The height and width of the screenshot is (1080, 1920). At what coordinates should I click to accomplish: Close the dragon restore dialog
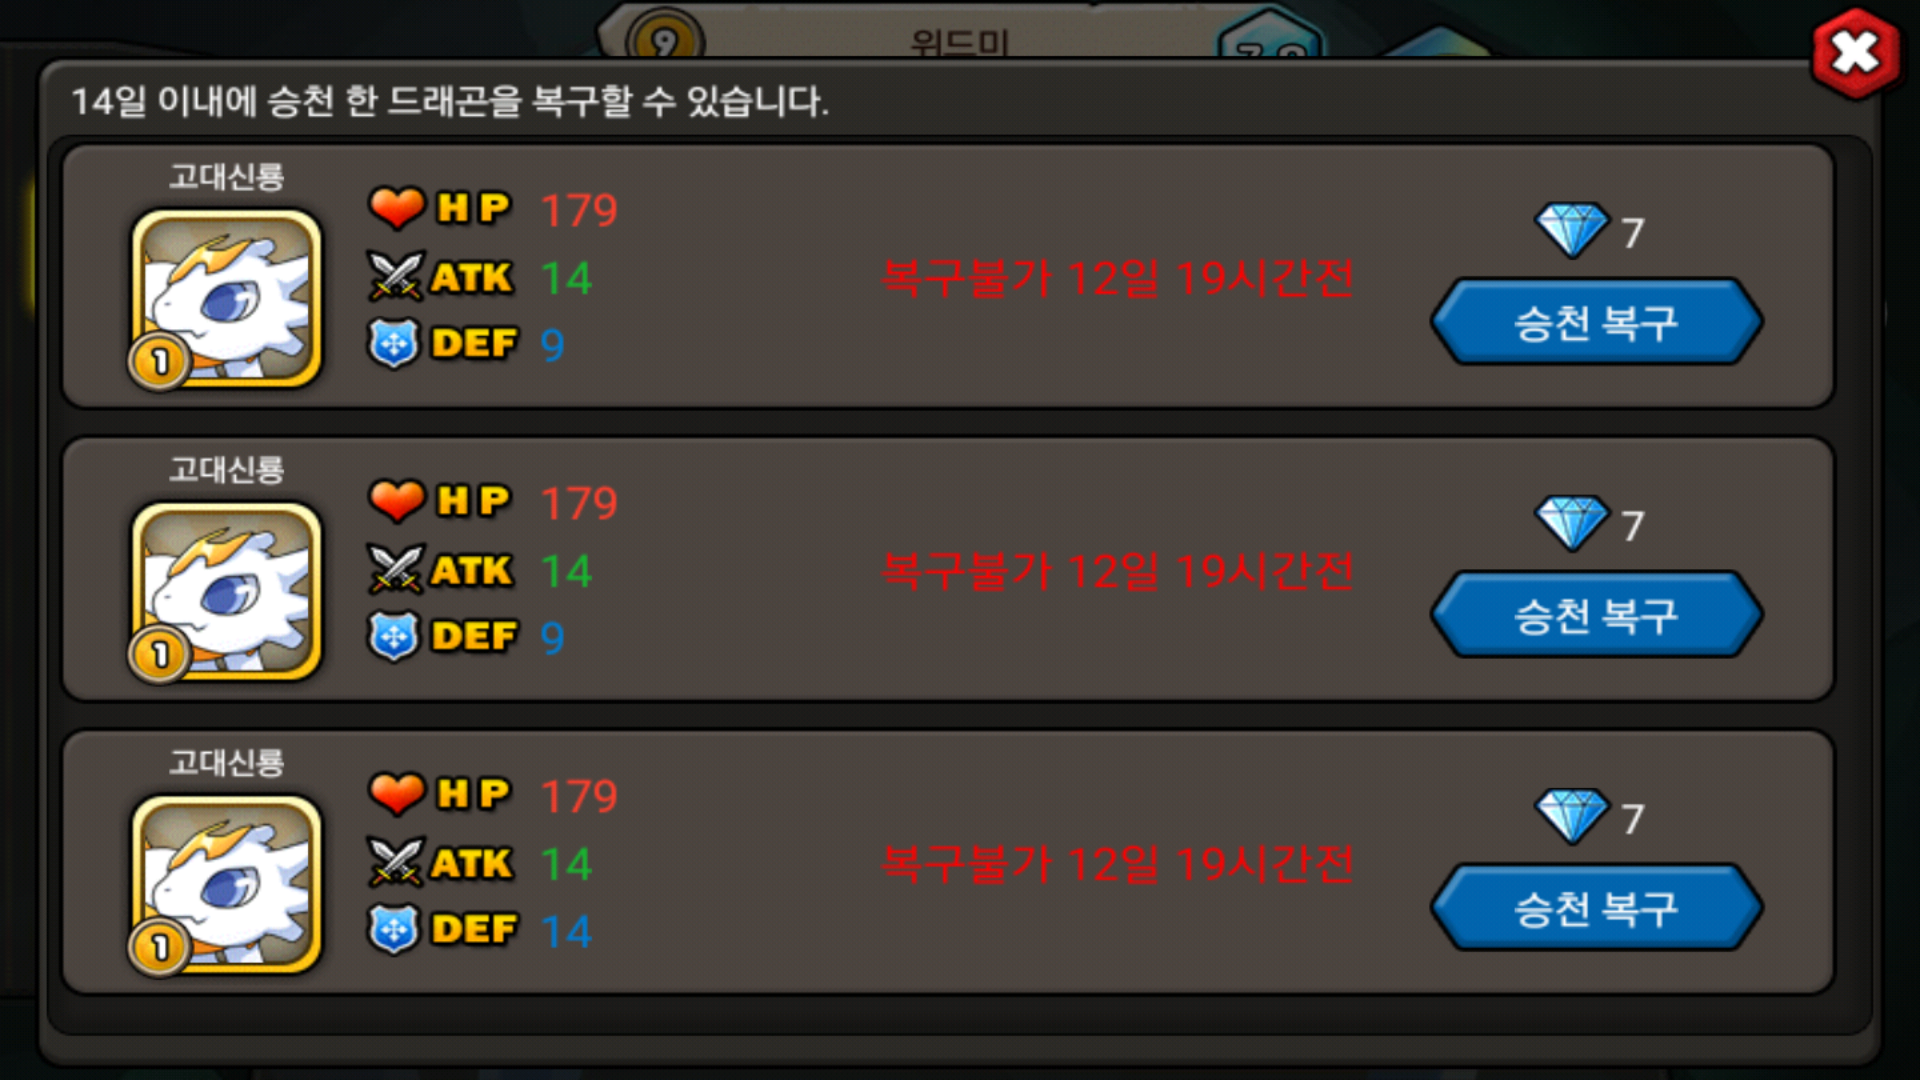[1856, 53]
